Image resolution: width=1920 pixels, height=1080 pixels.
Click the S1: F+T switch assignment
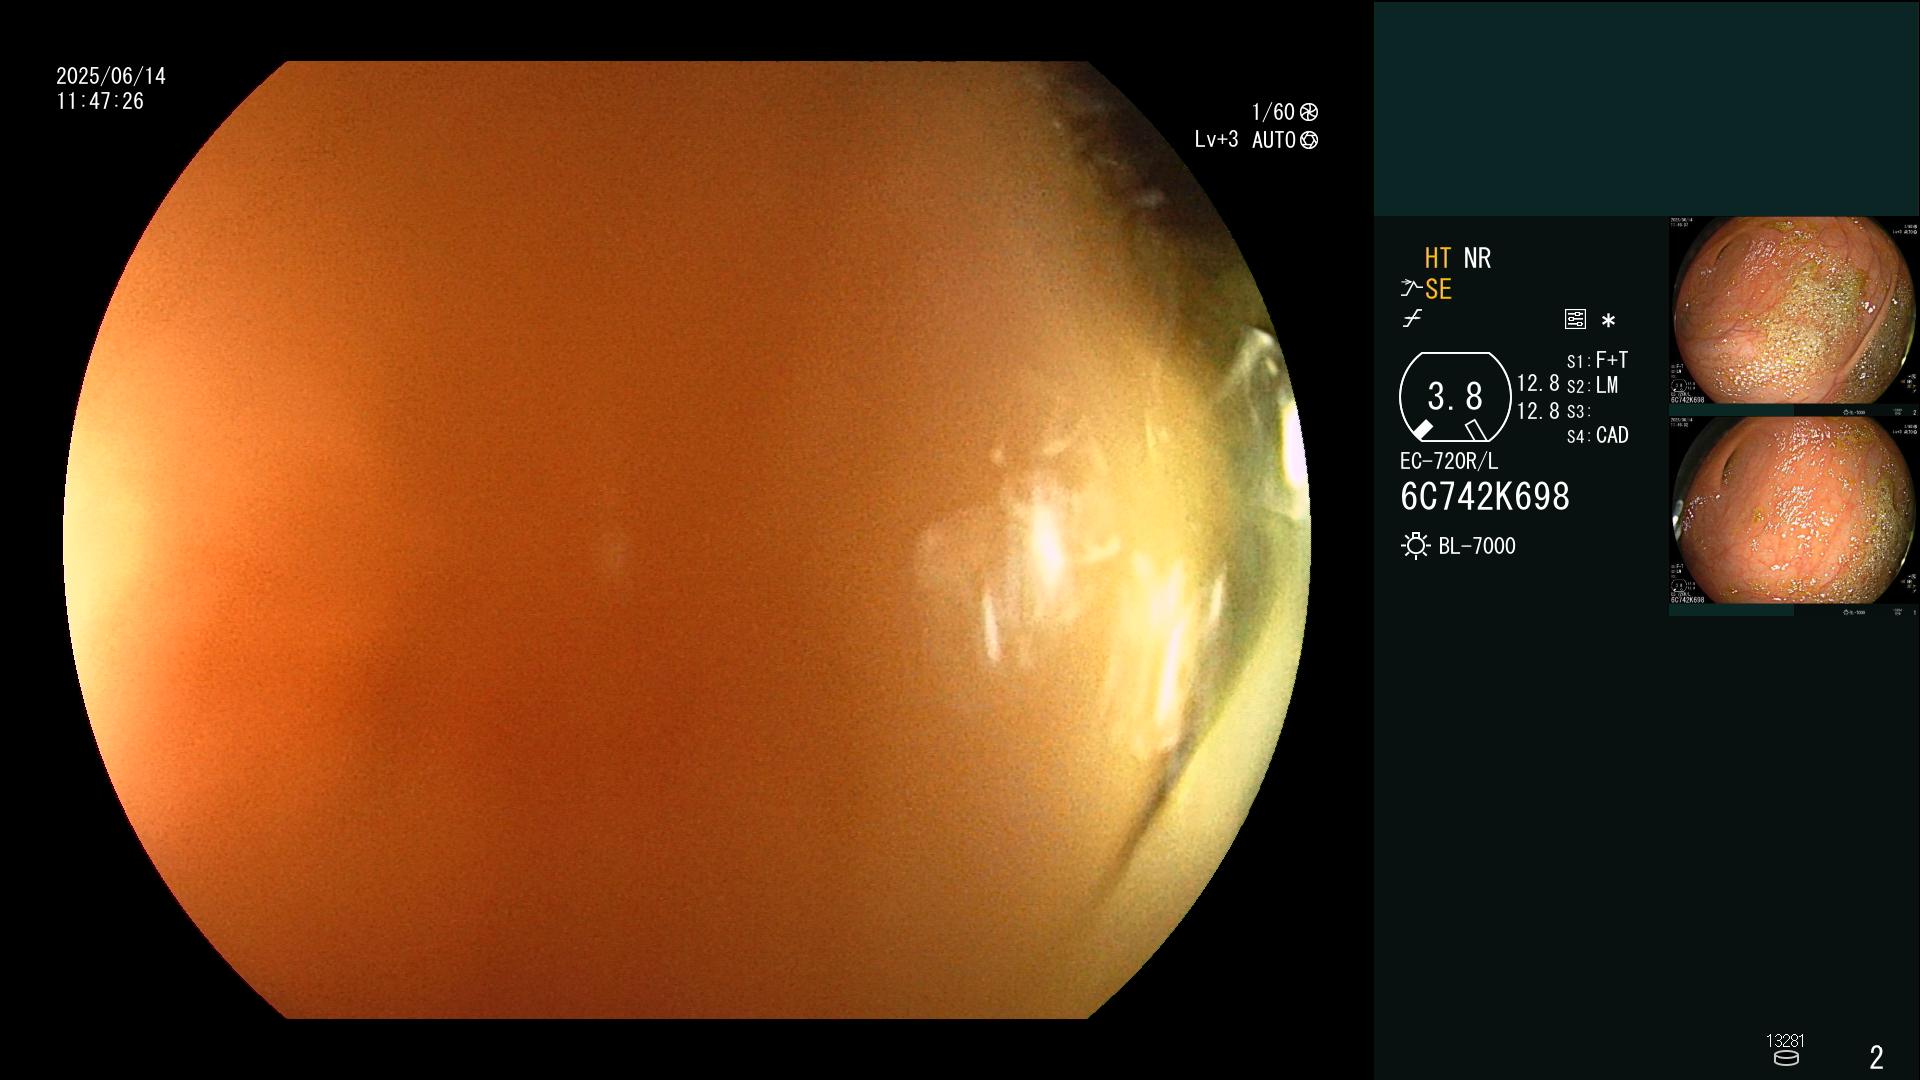pyautogui.click(x=1597, y=360)
